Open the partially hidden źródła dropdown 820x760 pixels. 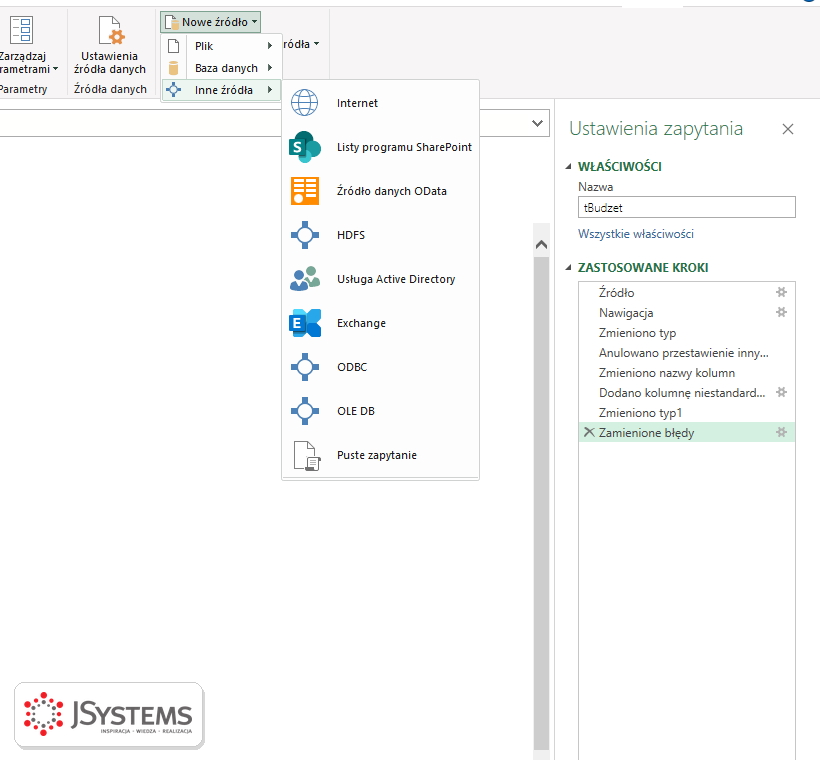point(301,44)
